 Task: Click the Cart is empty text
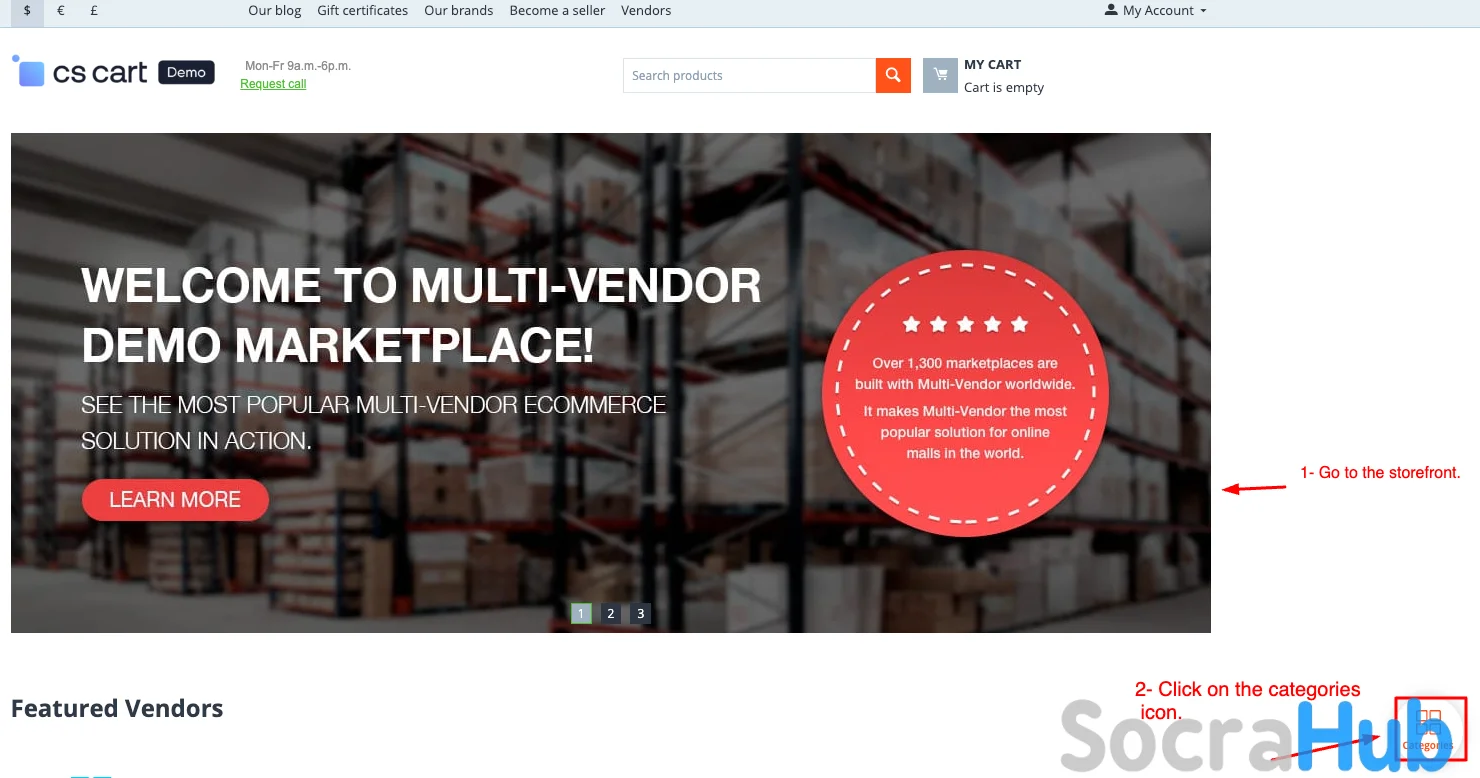coord(1004,88)
